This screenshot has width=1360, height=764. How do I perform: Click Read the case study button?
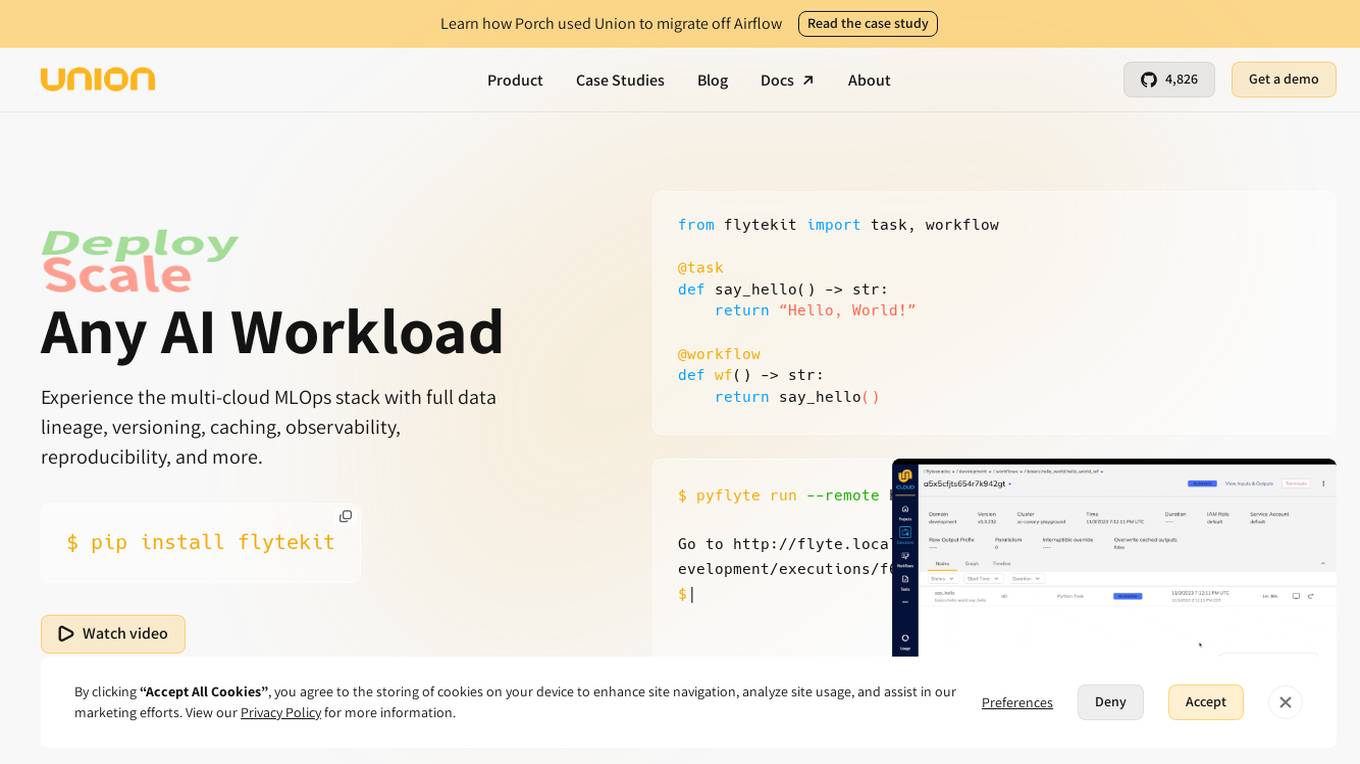coord(868,23)
